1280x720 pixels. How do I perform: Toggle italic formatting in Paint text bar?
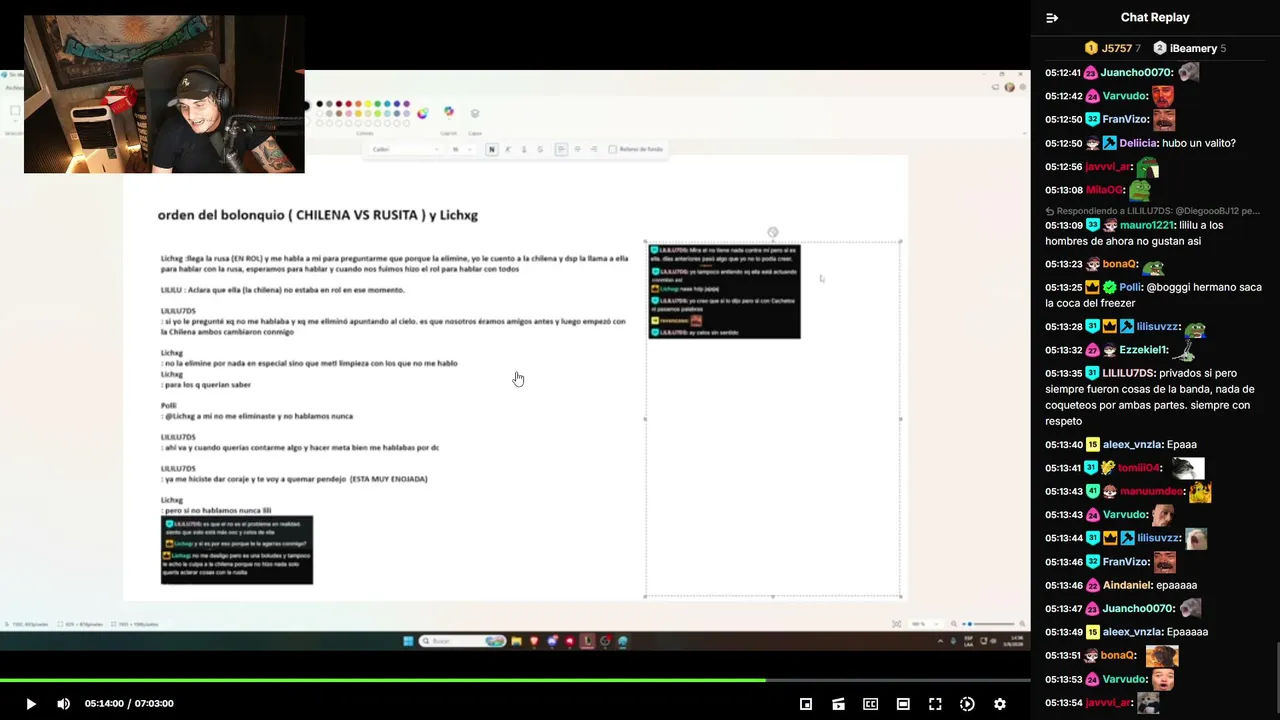tap(507, 149)
